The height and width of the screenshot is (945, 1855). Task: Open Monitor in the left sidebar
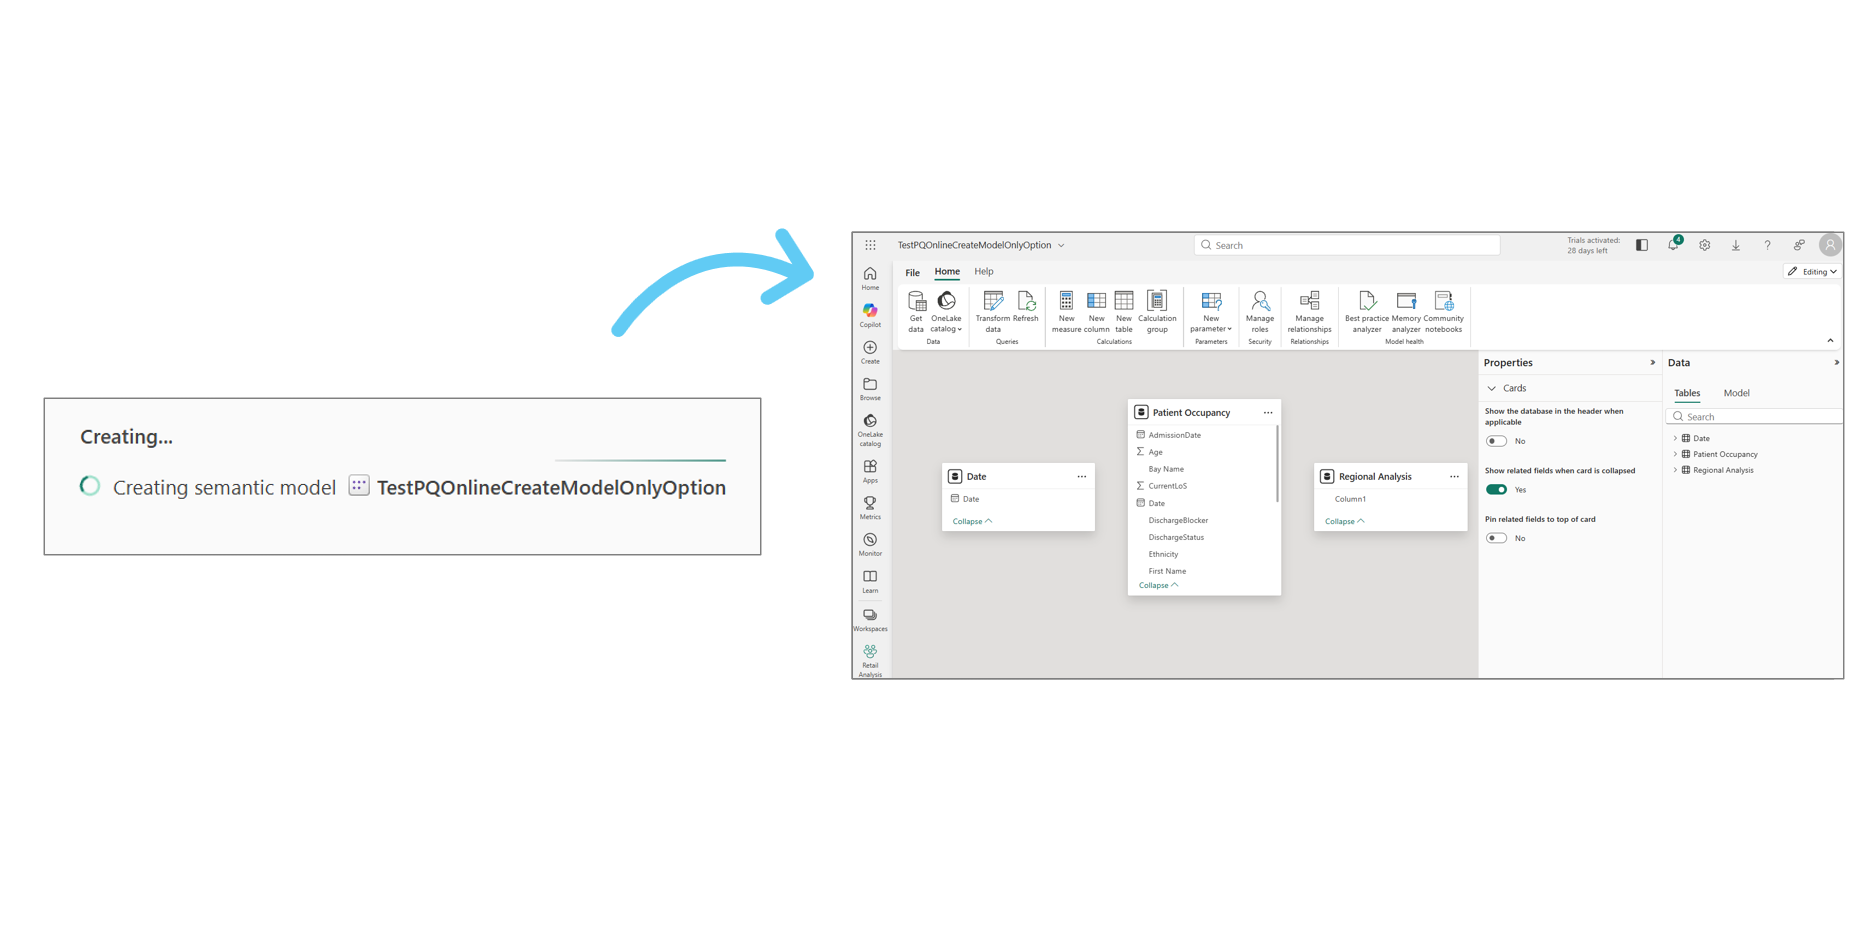870,545
